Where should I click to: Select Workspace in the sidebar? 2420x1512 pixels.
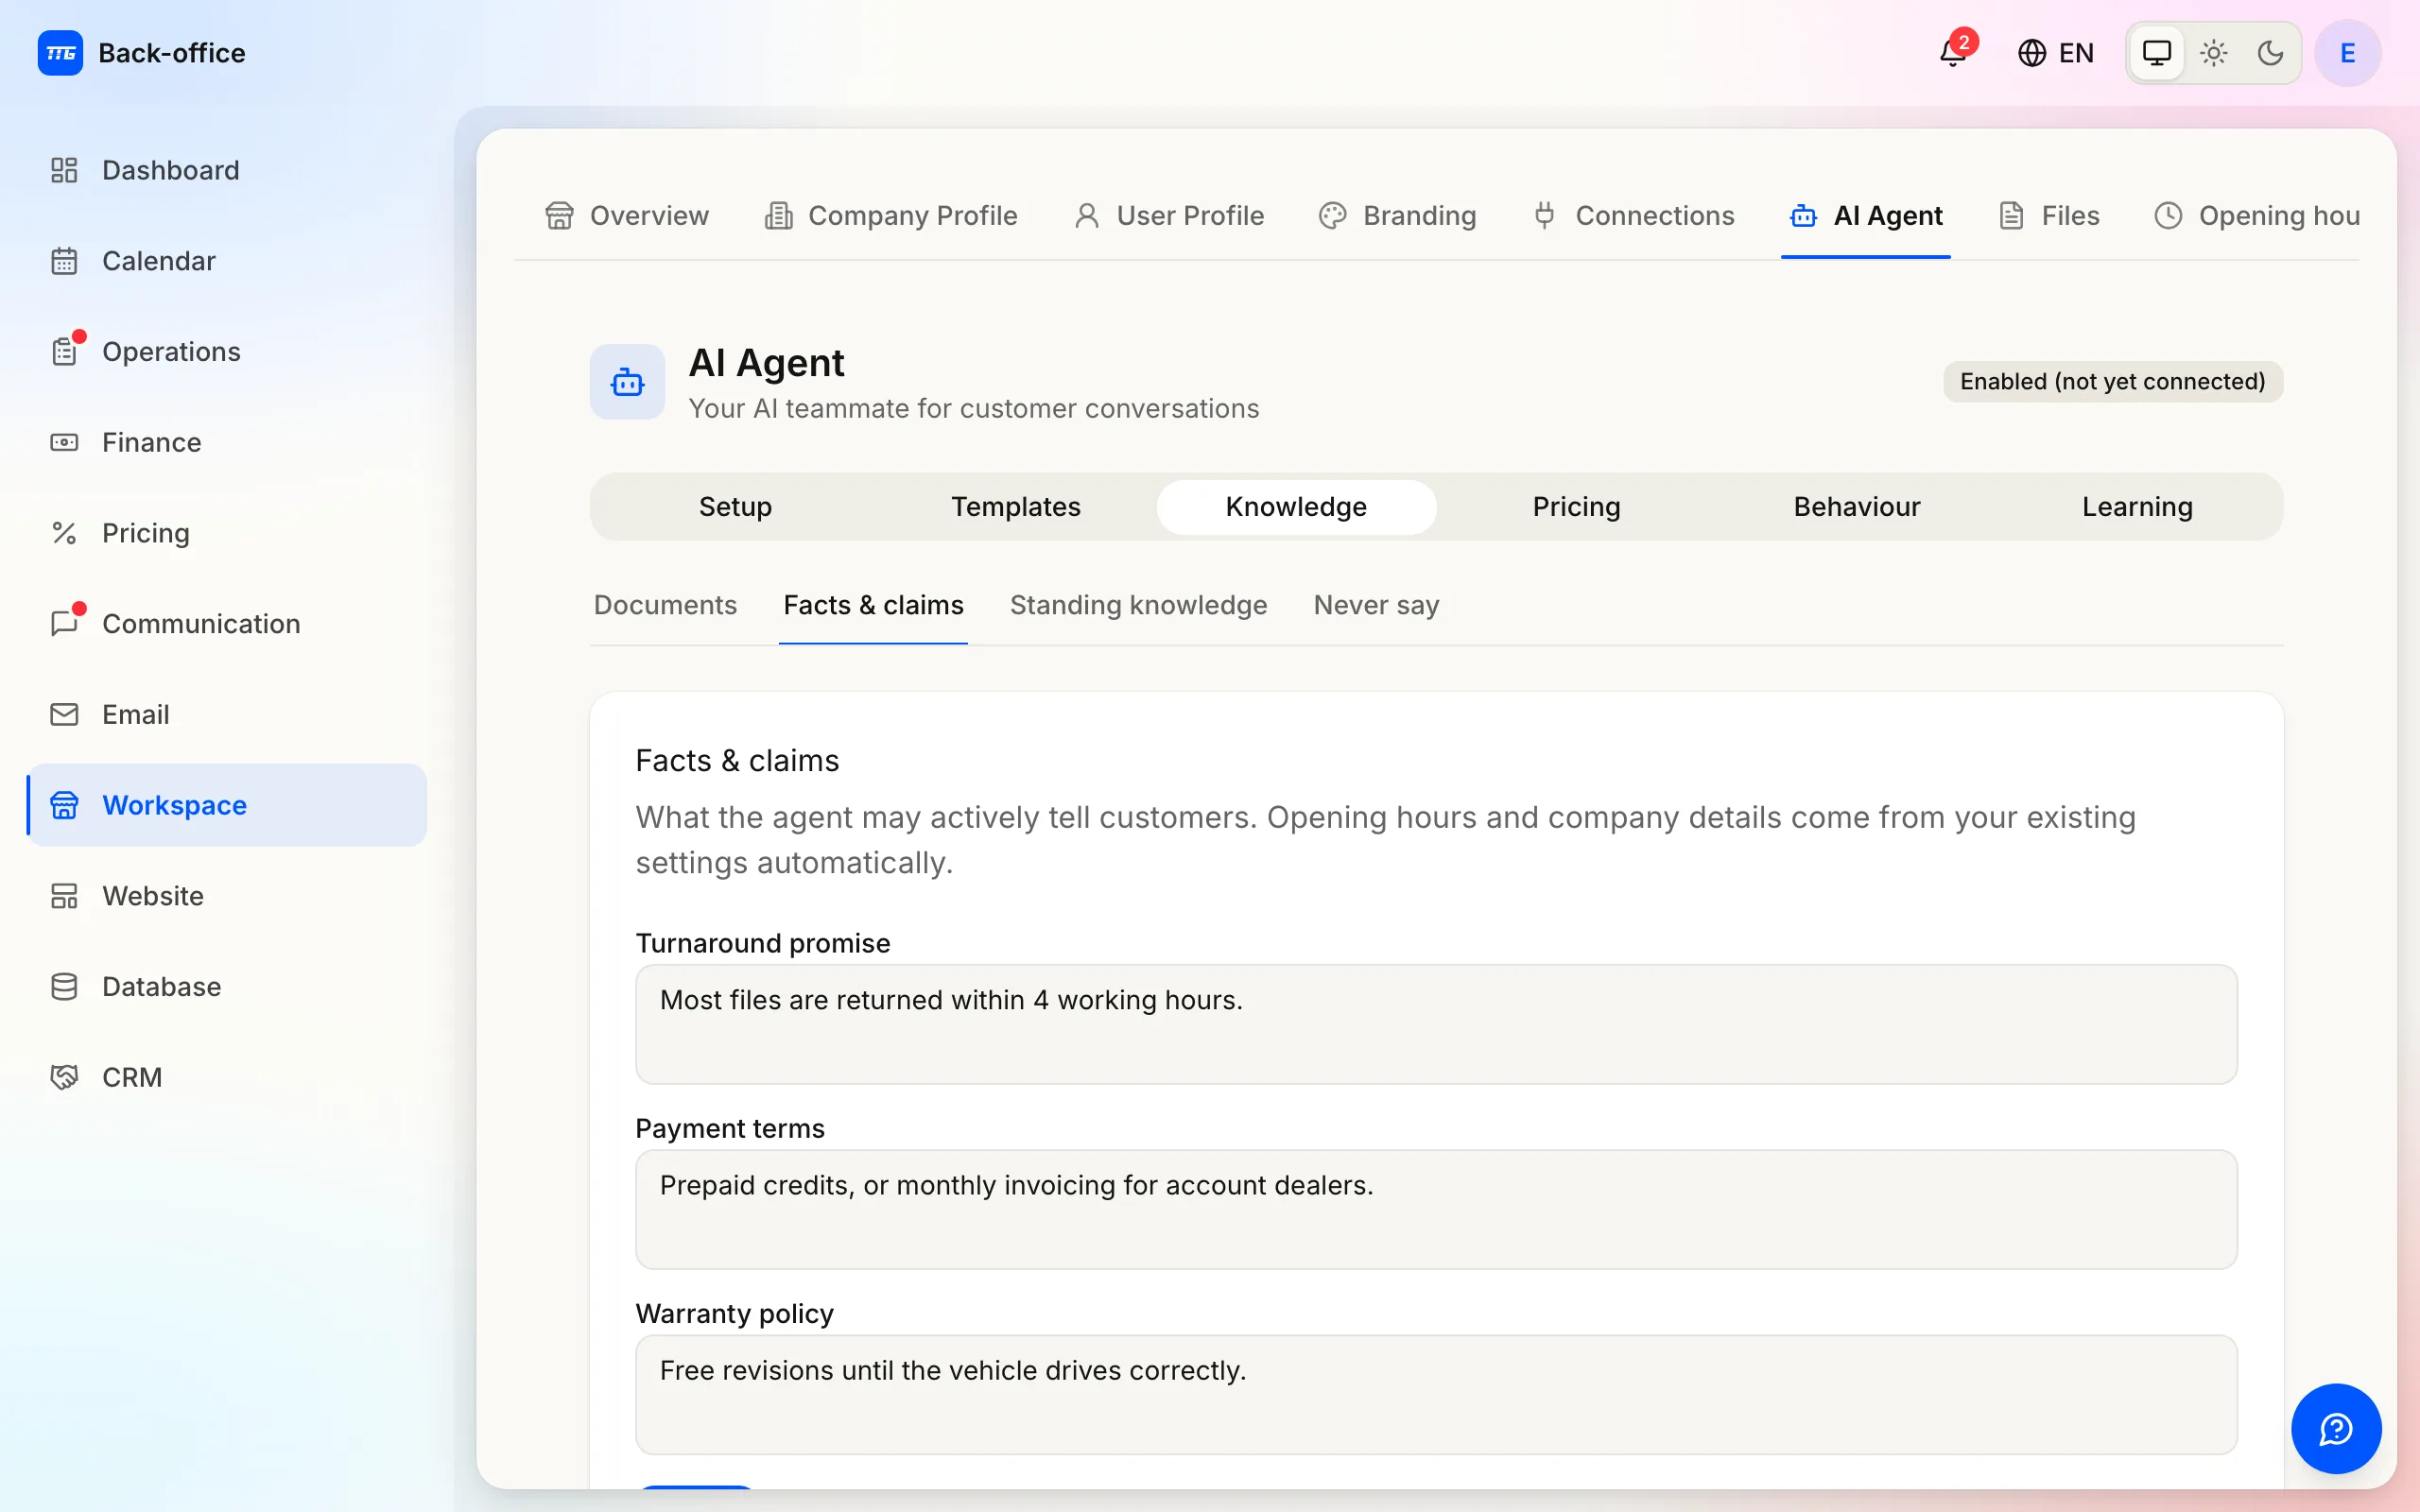pyautogui.click(x=227, y=805)
